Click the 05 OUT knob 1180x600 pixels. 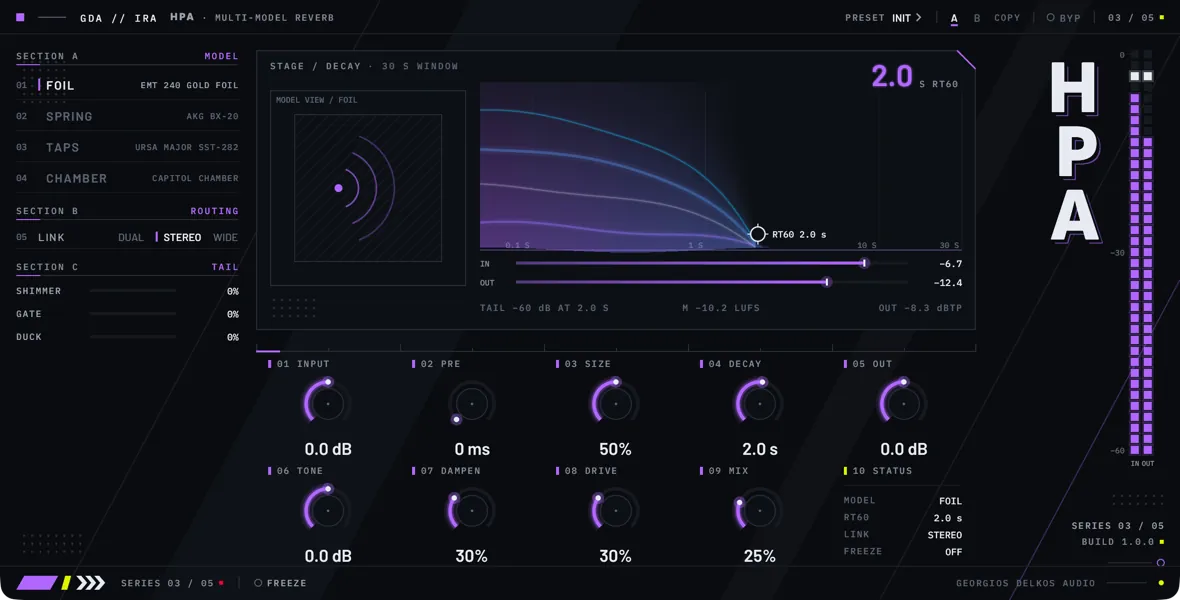pos(903,404)
